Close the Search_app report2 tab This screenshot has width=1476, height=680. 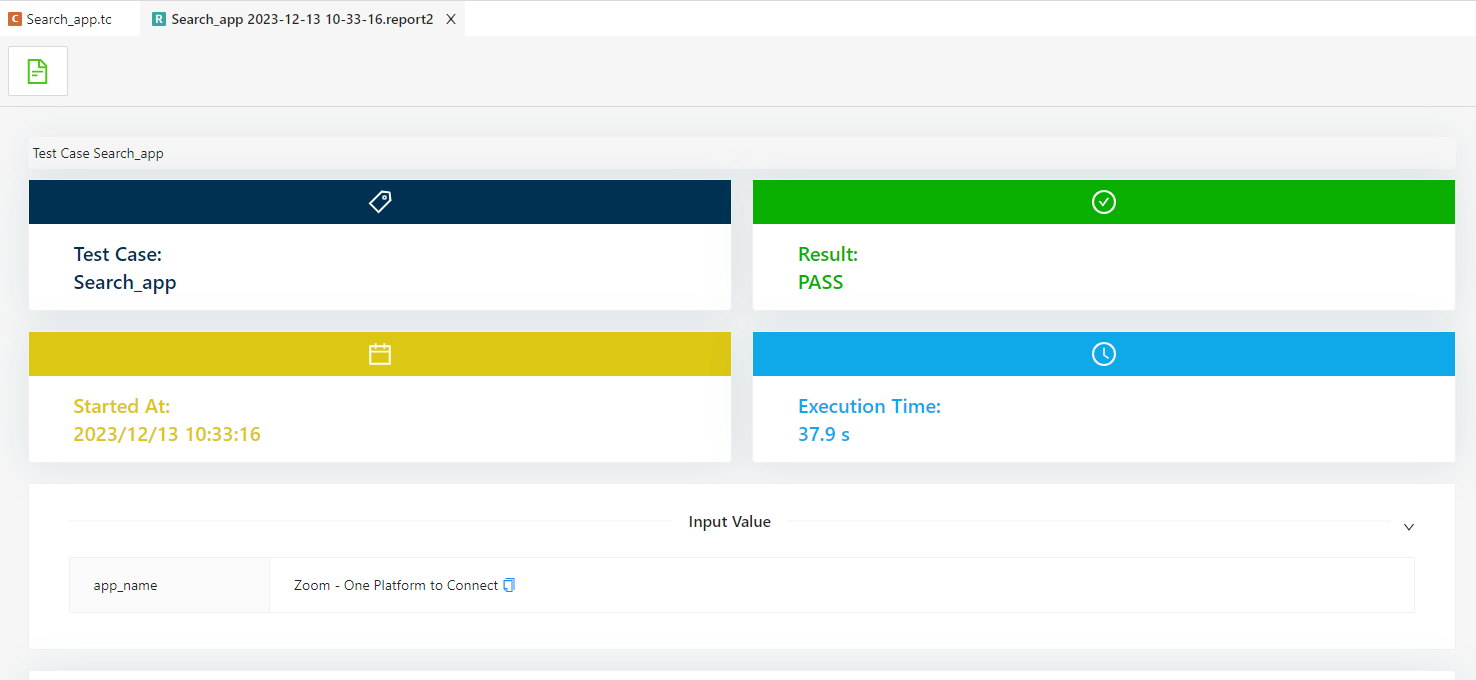click(x=451, y=19)
